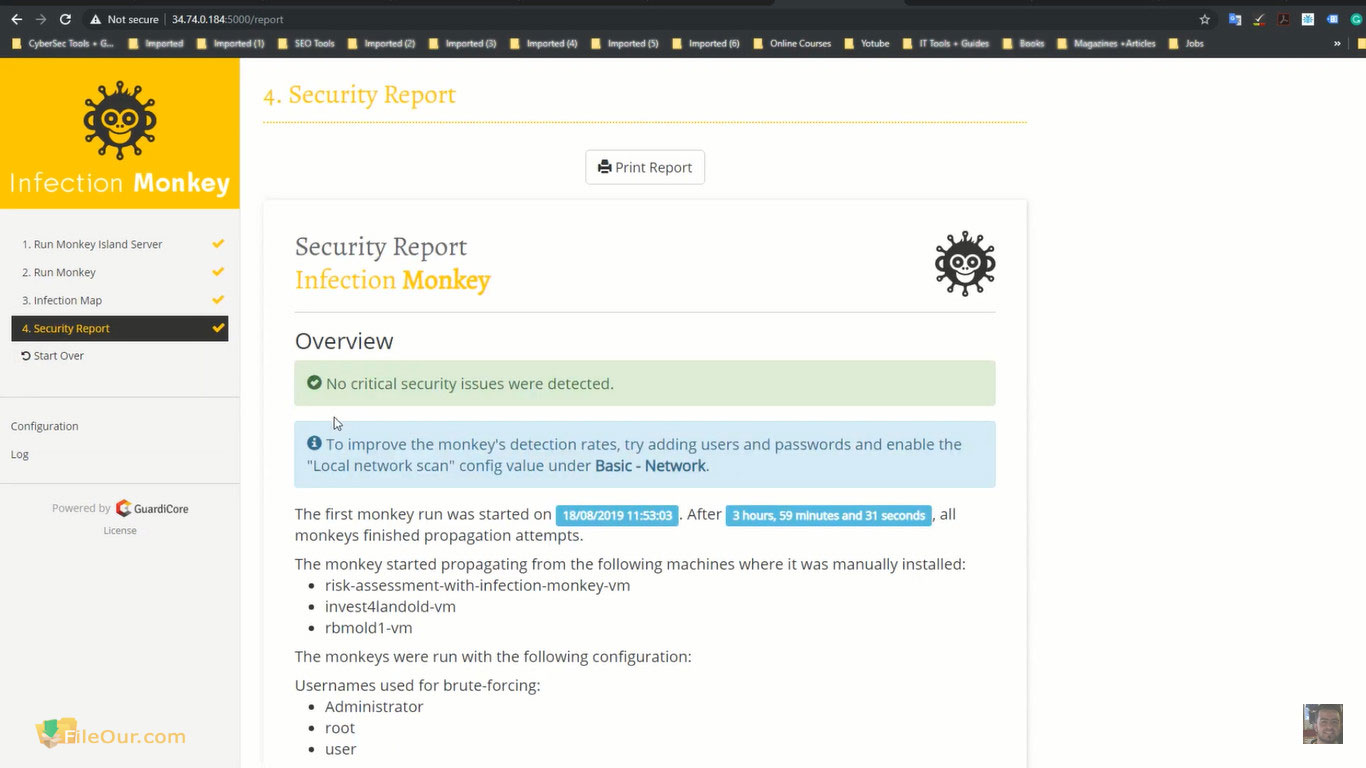Click the monkey logo in report header
This screenshot has width=1366, height=768.
tap(965, 263)
